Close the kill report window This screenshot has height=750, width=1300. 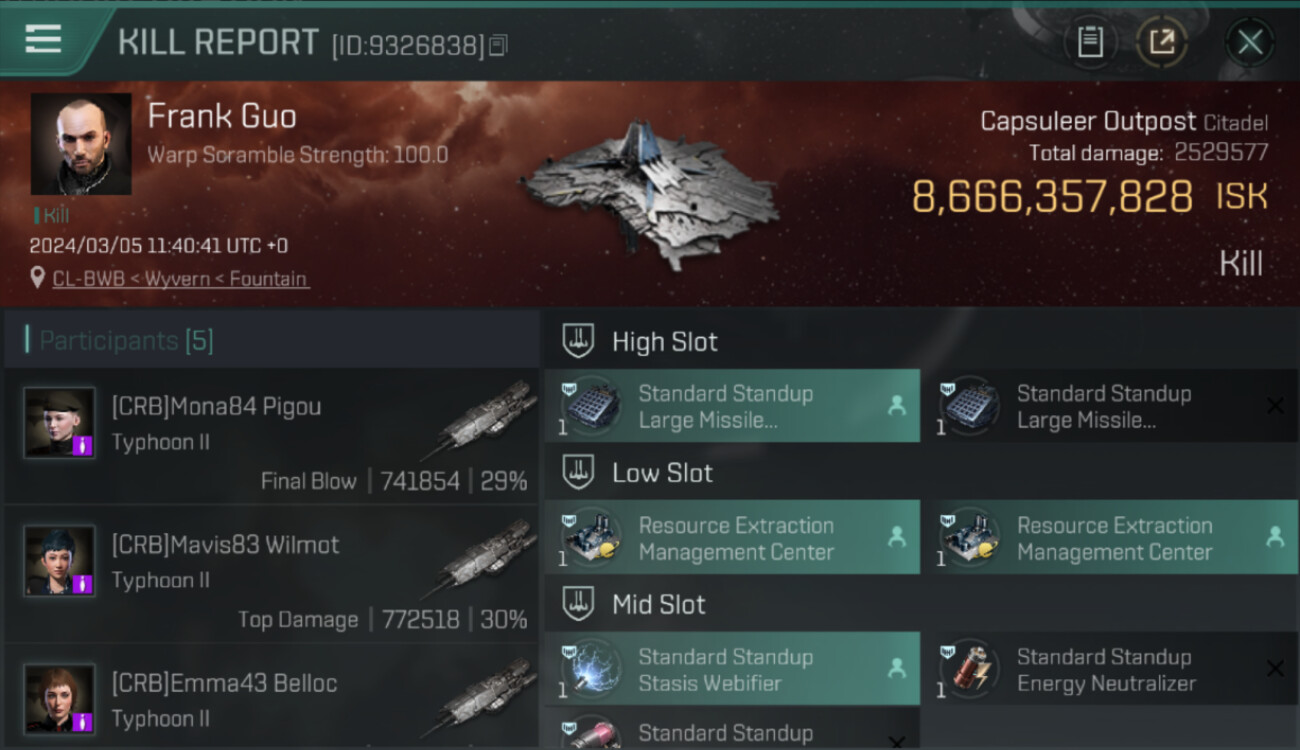click(1250, 42)
